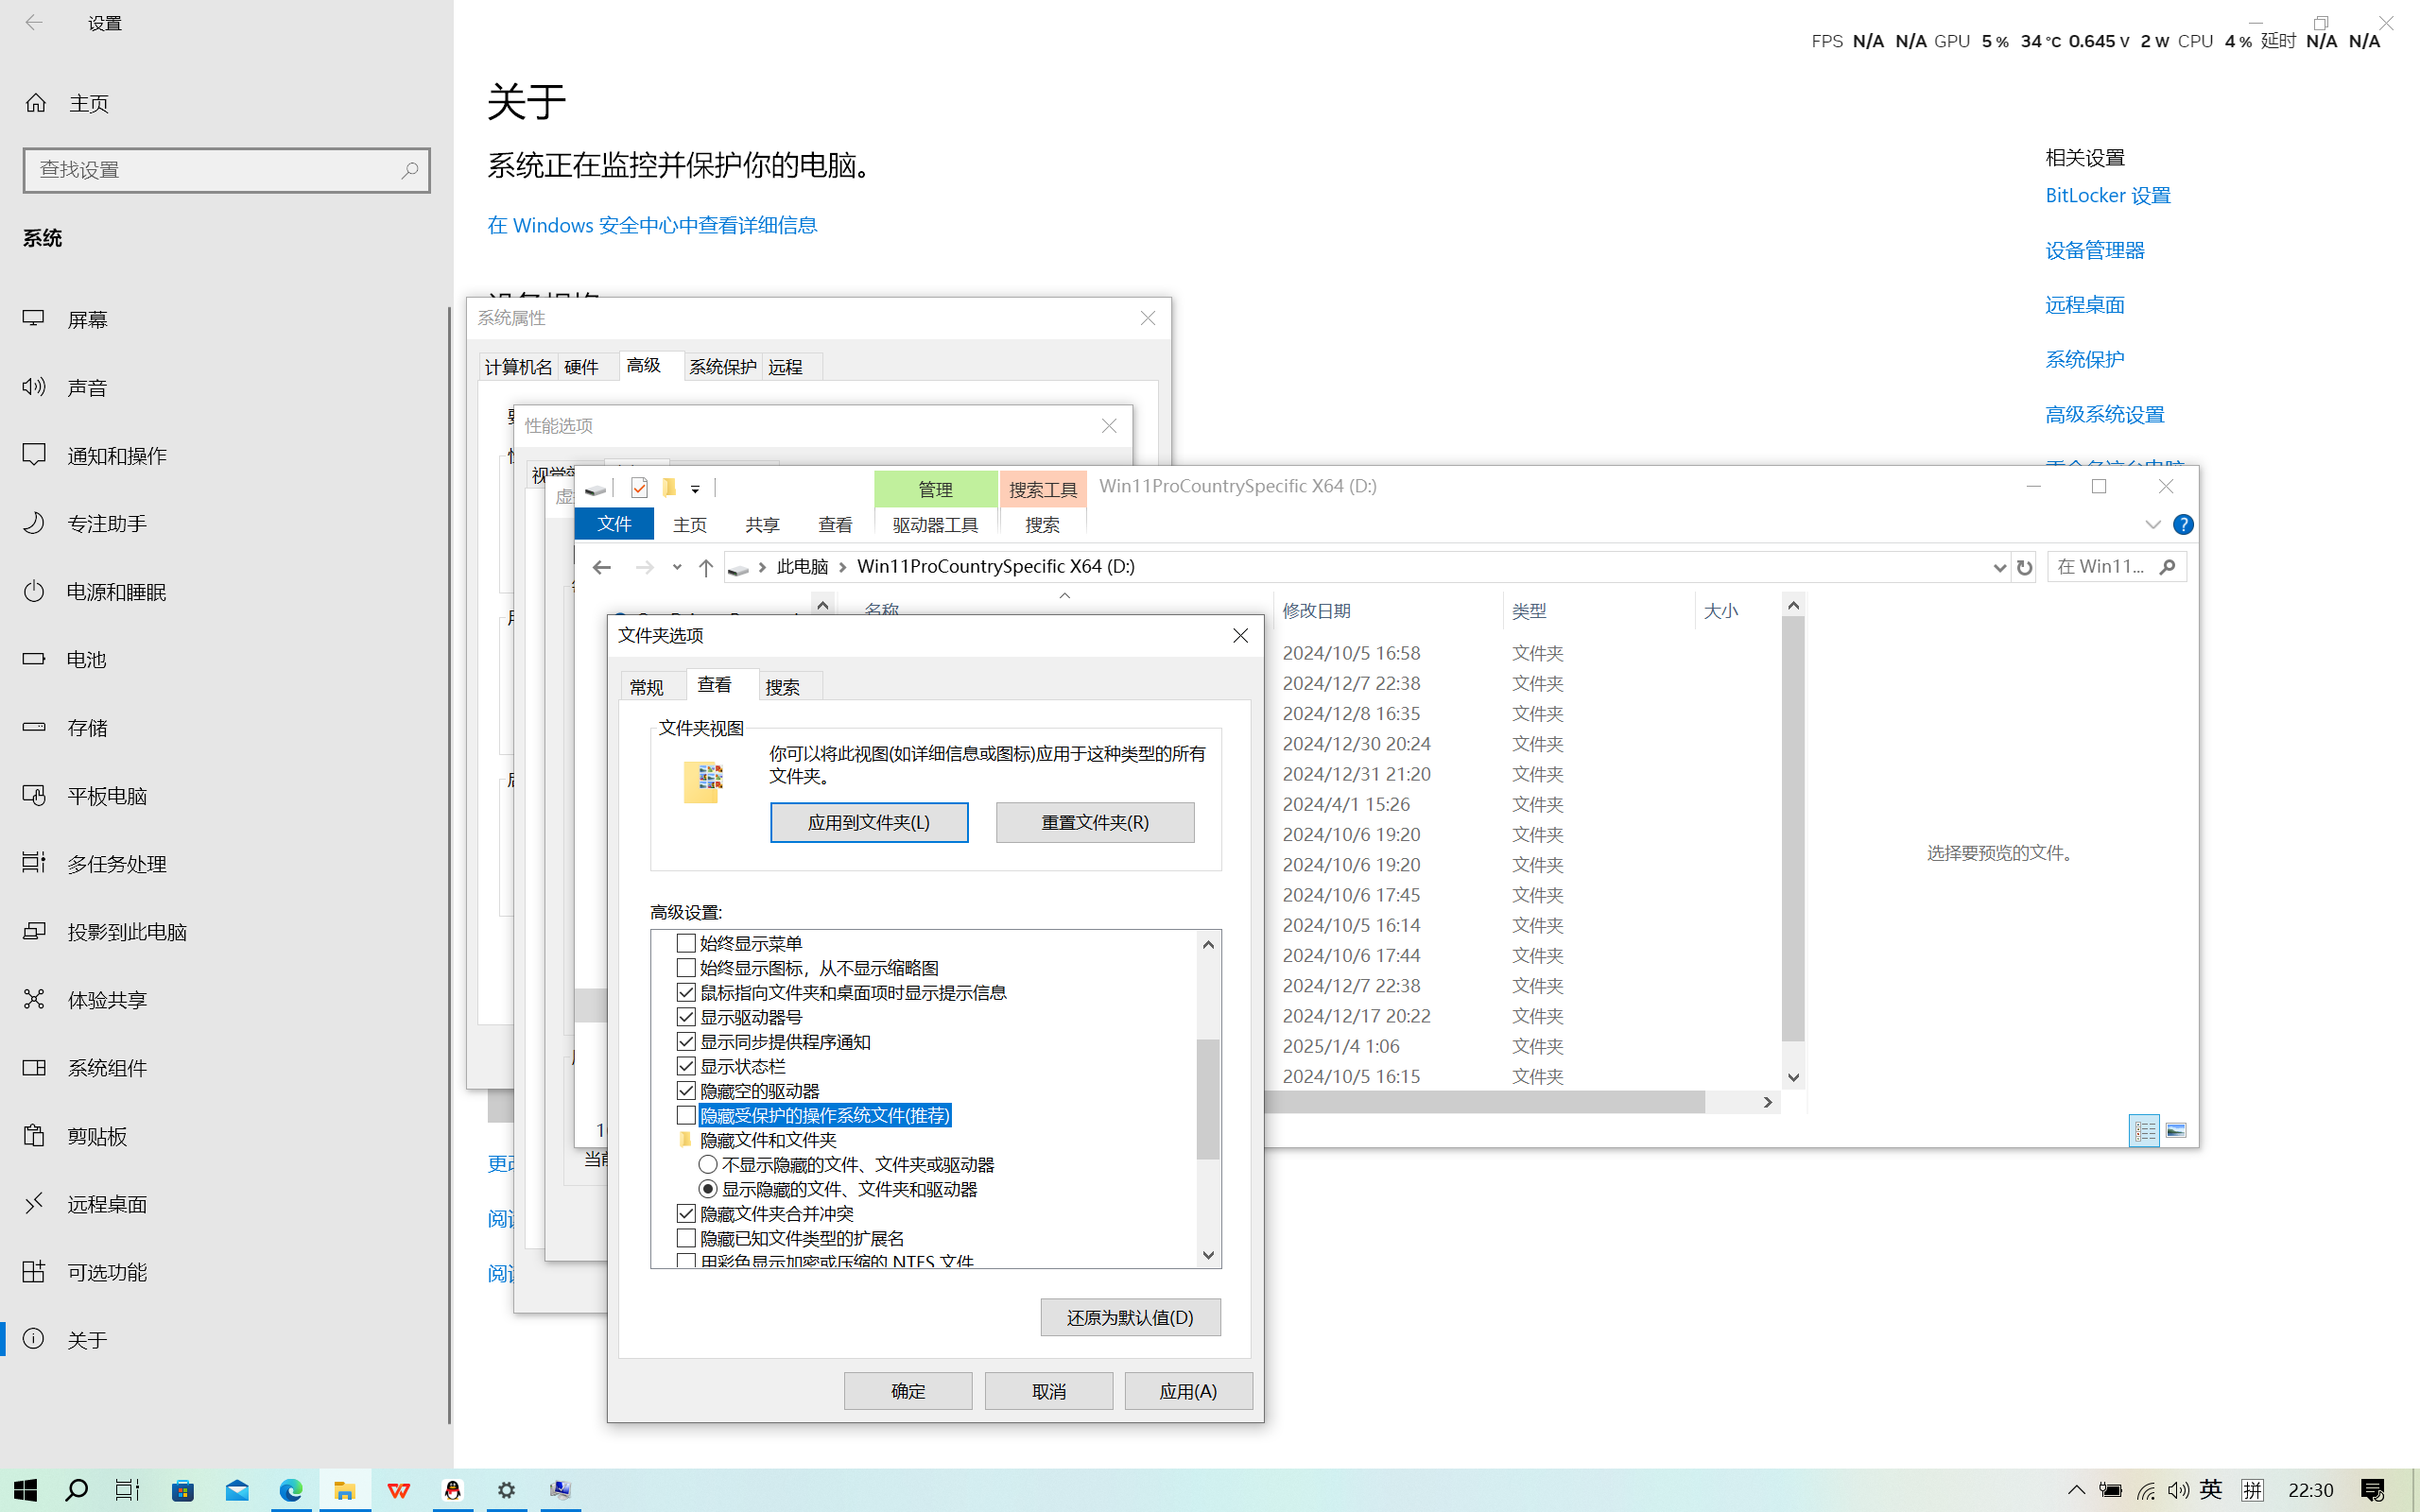This screenshot has height=1512, width=2420.
Task: Open the 共享 ribbon tab
Action: pyautogui.click(x=762, y=525)
